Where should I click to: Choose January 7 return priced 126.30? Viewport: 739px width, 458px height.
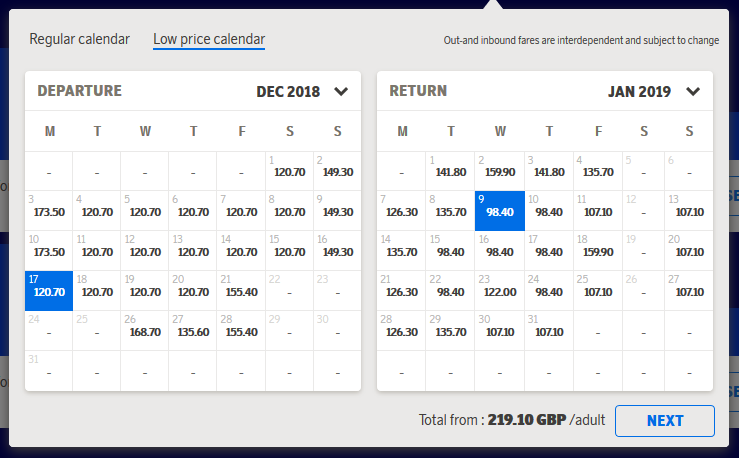pyautogui.click(x=402, y=211)
